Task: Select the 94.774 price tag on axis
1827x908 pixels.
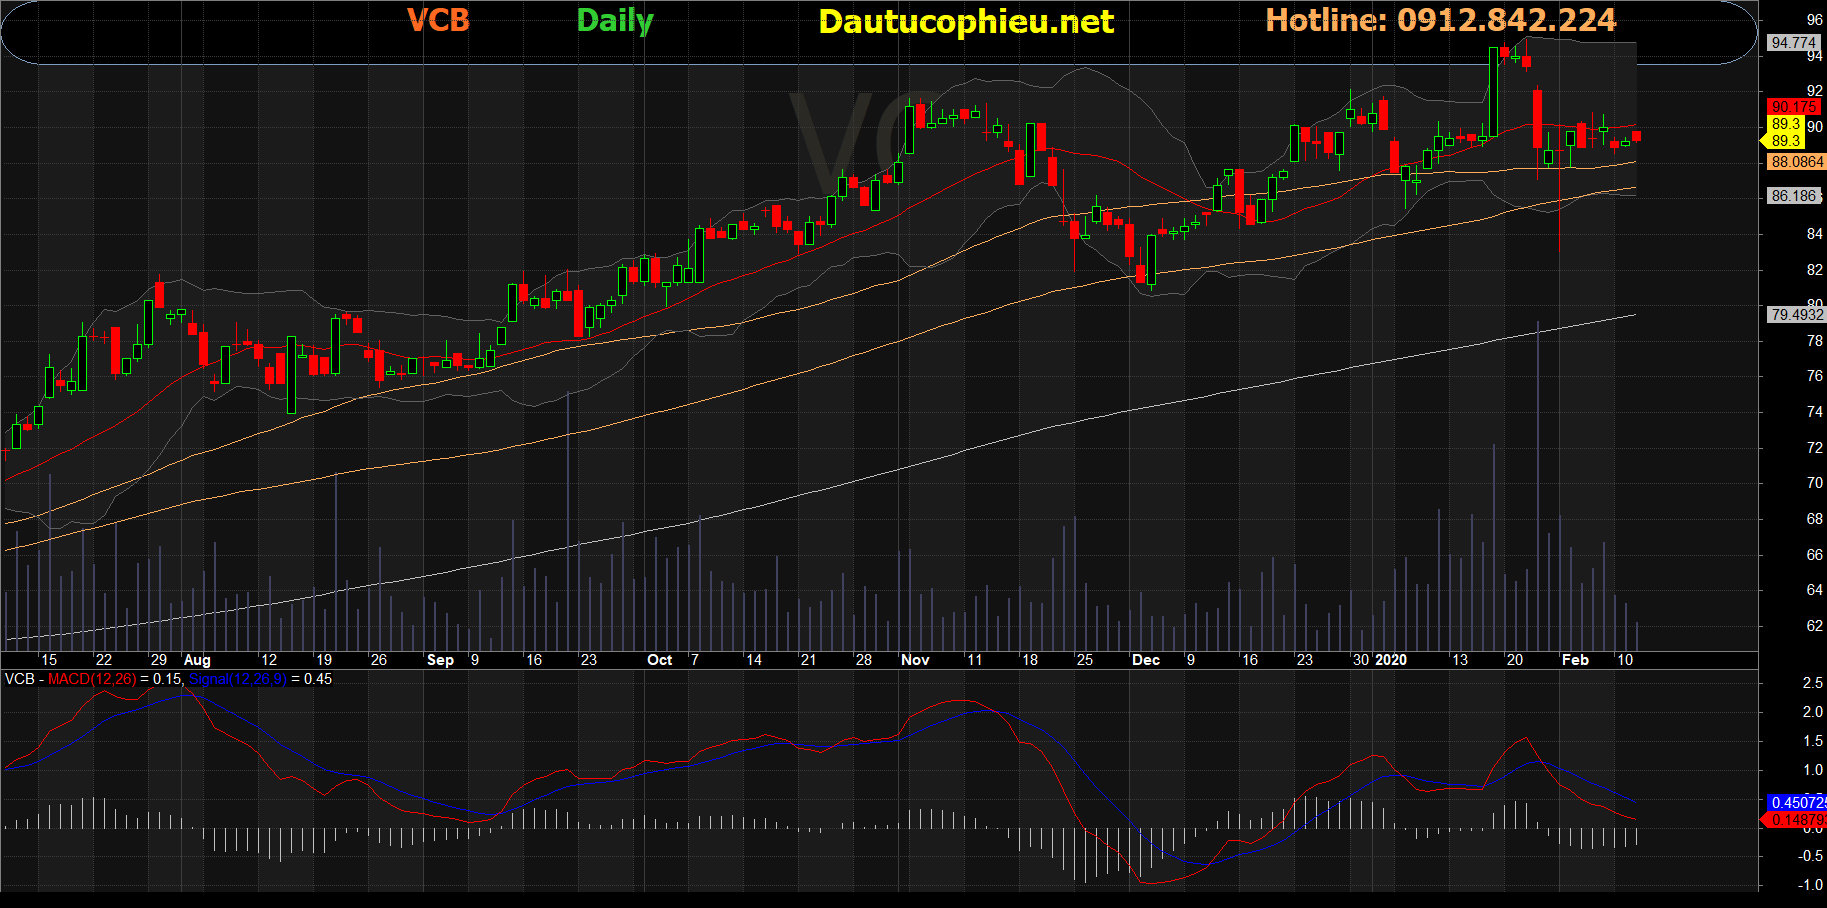Action: (x=1793, y=43)
